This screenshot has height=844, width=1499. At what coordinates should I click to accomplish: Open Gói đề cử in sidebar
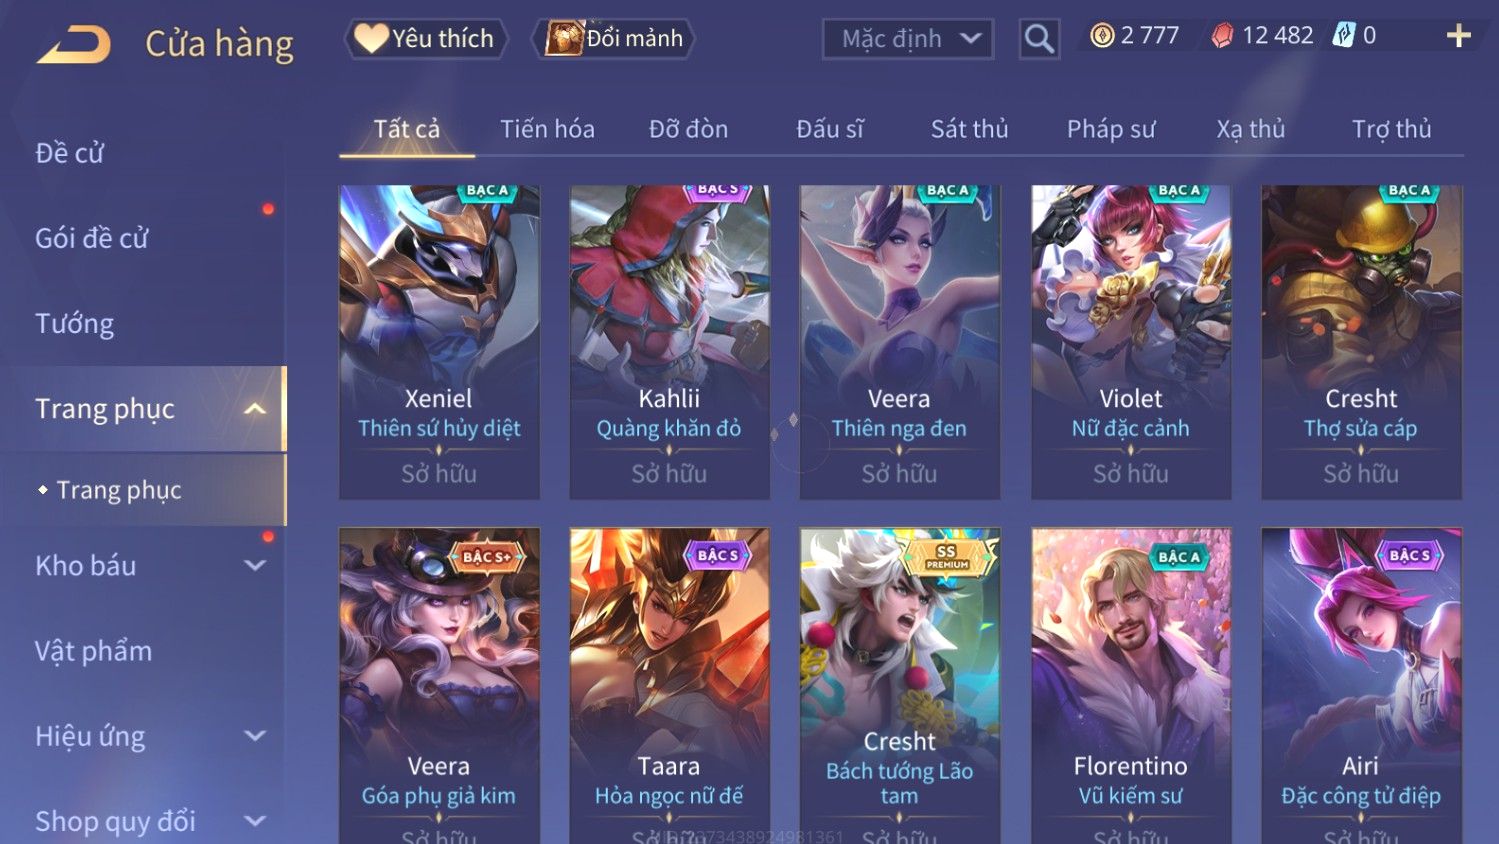[91, 238]
